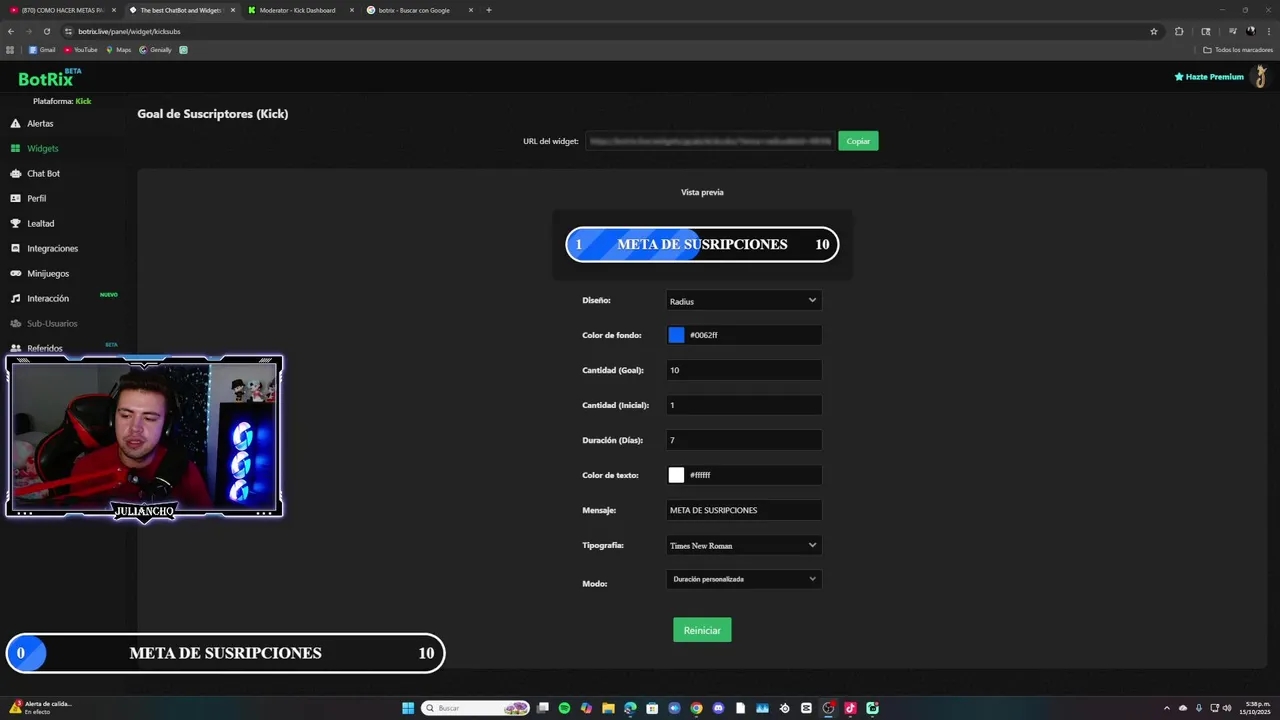This screenshot has width=1280, height=720.
Task: Open the browser extensions puzzle icon
Action: tap(1179, 31)
